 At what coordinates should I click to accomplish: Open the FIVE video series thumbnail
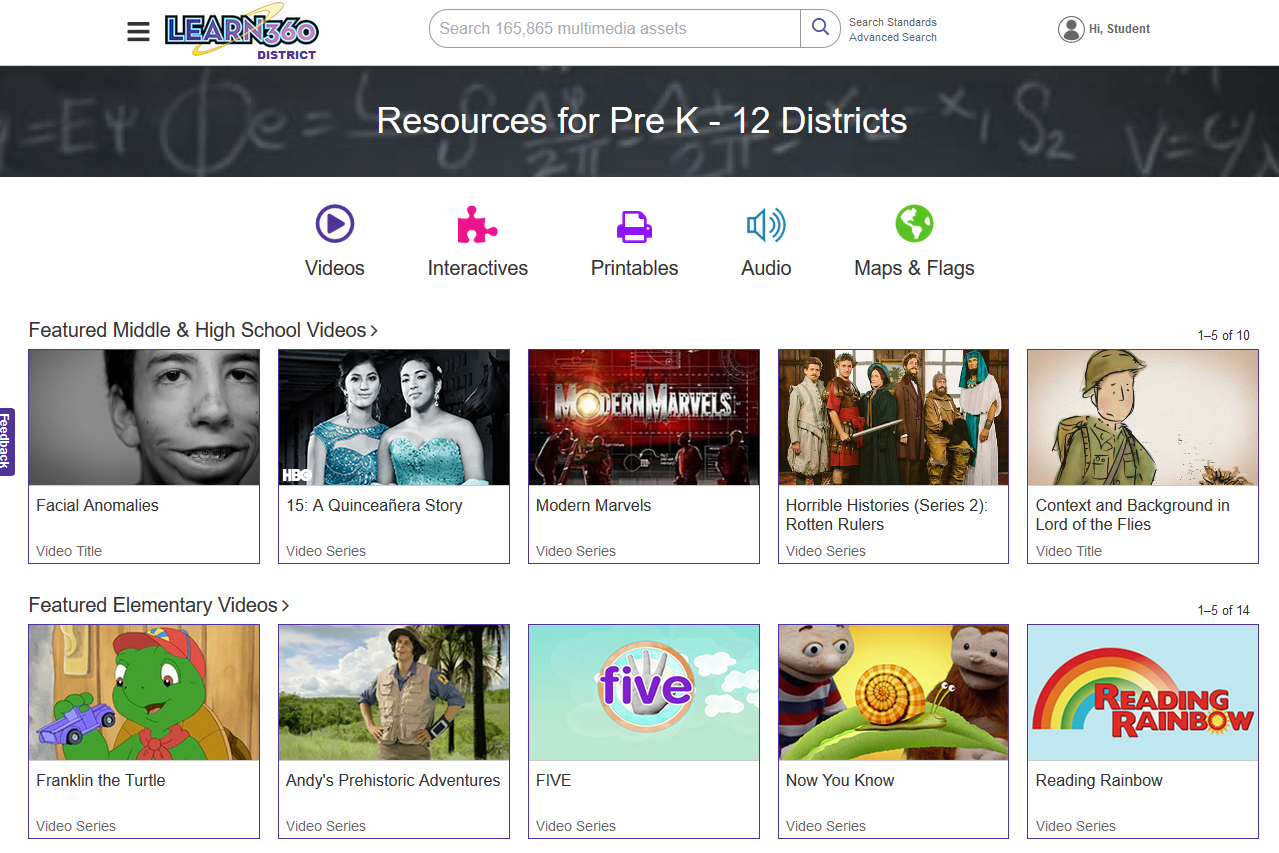[x=644, y=692]
